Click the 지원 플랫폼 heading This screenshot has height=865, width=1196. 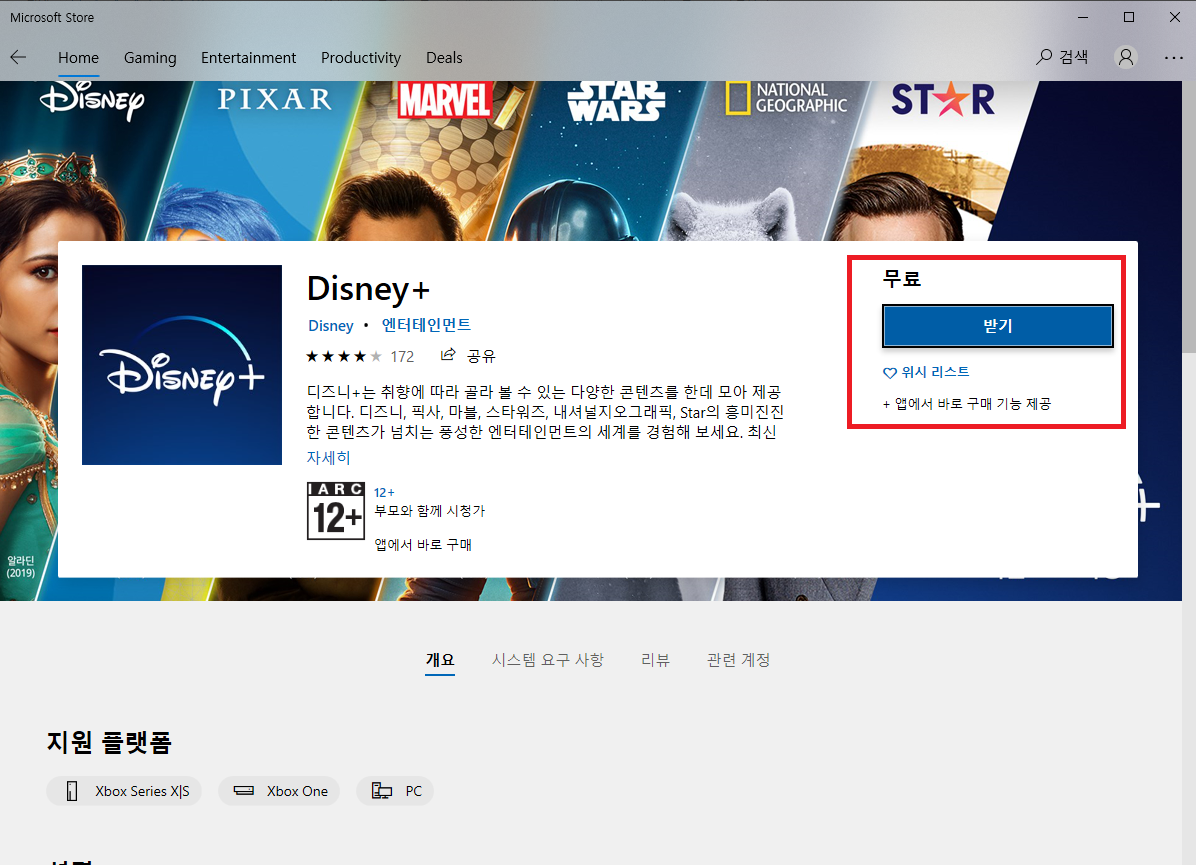pyautogui.click(x=109, y=742)
